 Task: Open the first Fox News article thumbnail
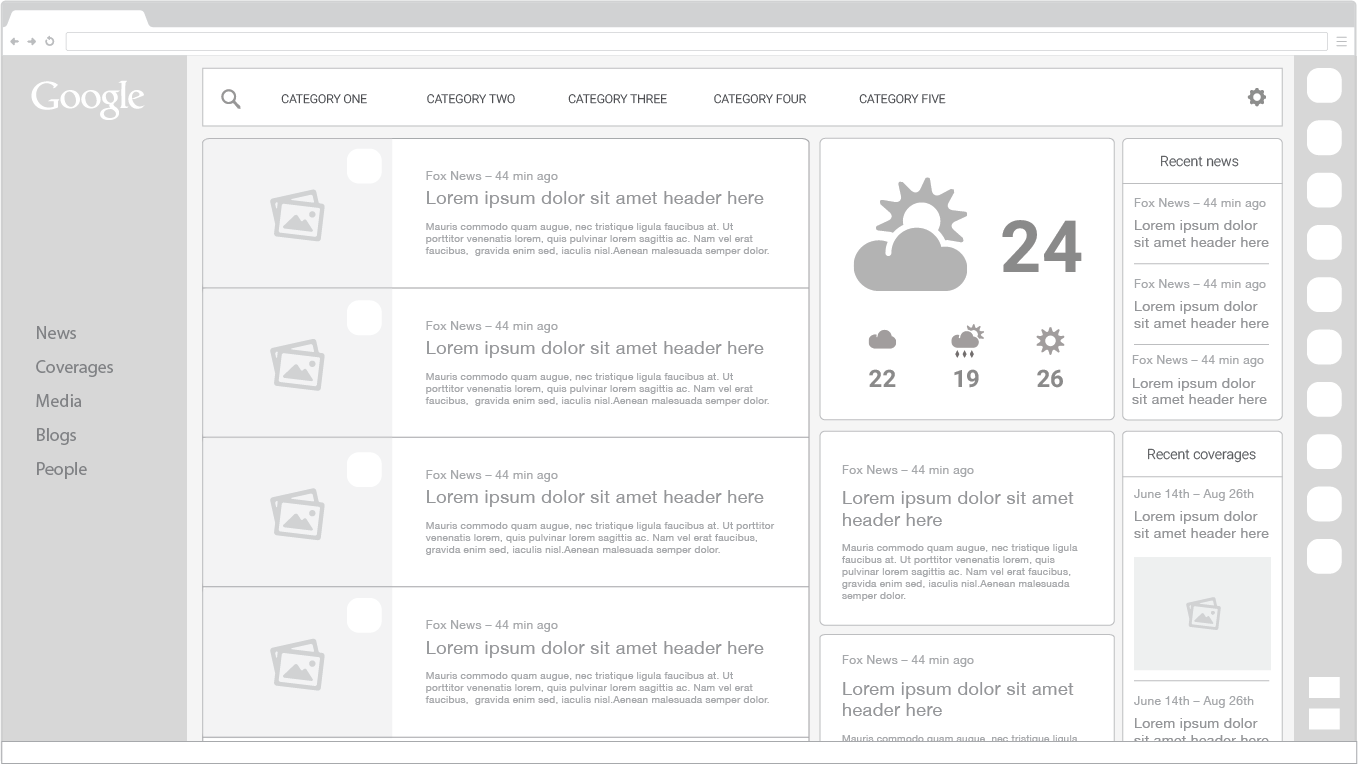297,214
